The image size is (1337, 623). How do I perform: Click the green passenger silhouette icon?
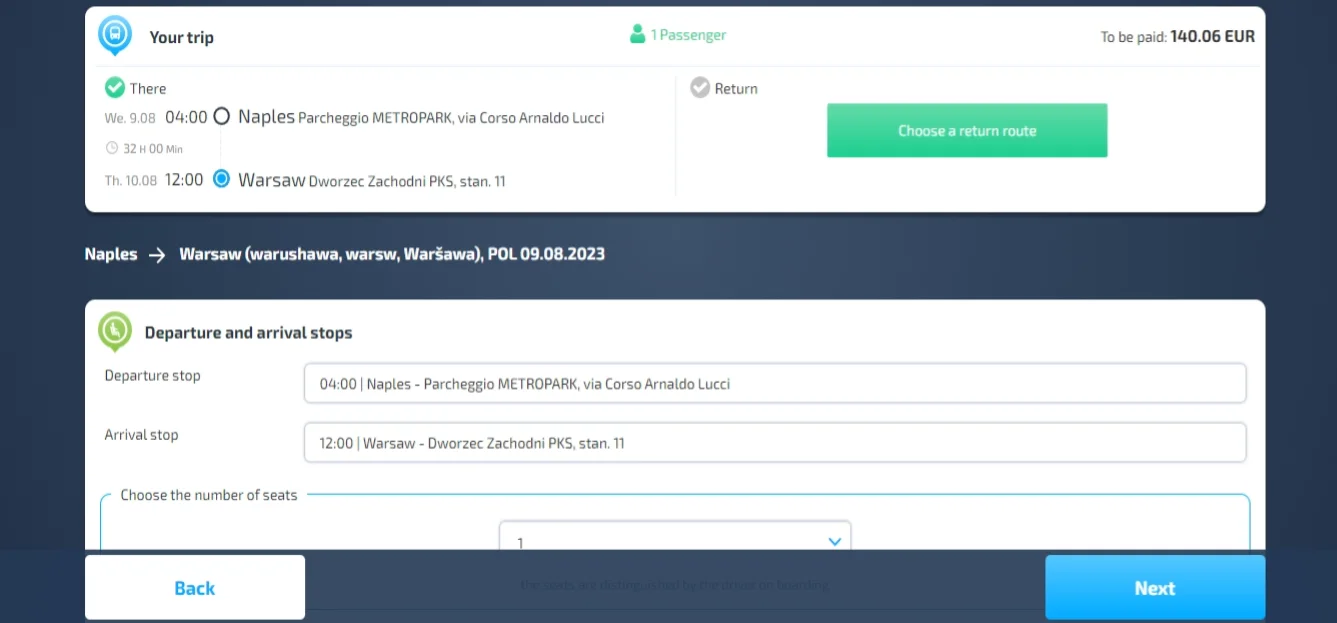(x=637, y=35)
